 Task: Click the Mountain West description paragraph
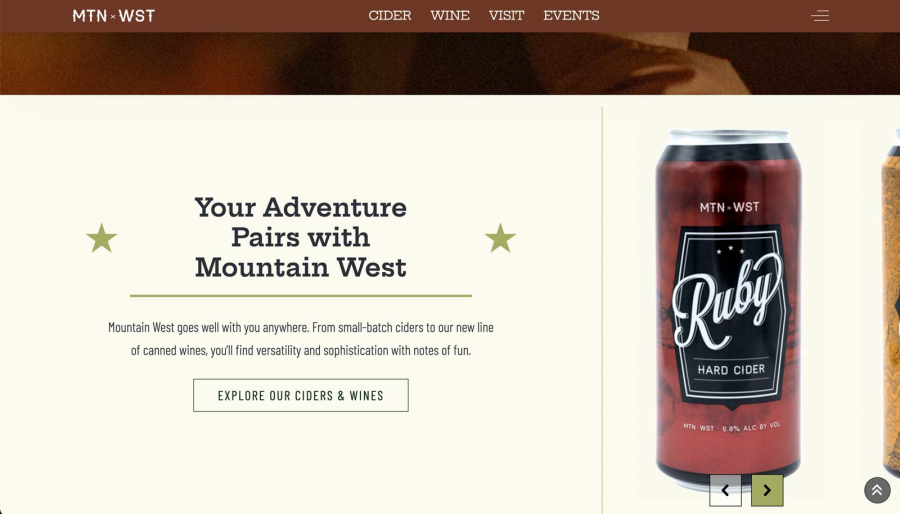[x=301, y=338]
